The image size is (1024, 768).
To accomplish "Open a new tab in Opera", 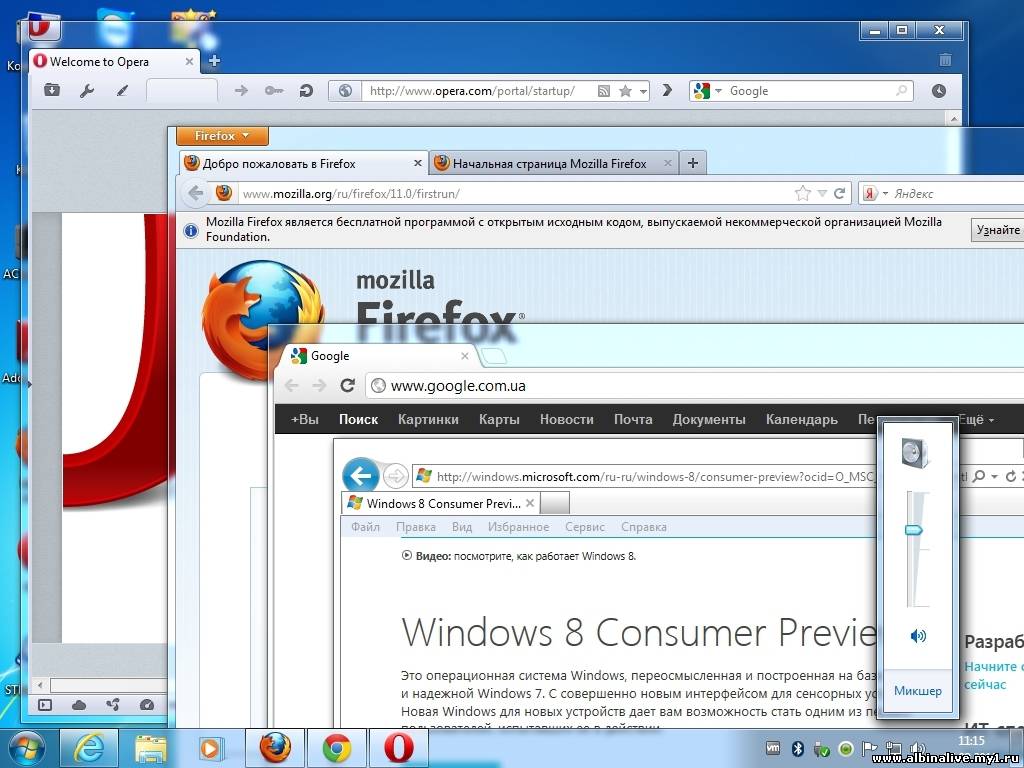I will tap(214, 61).
